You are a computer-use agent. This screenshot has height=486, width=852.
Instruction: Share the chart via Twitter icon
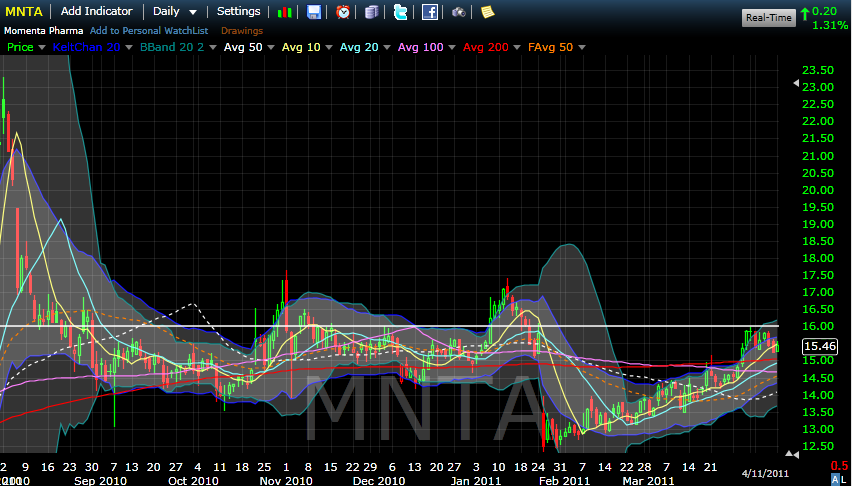[400, 12]
